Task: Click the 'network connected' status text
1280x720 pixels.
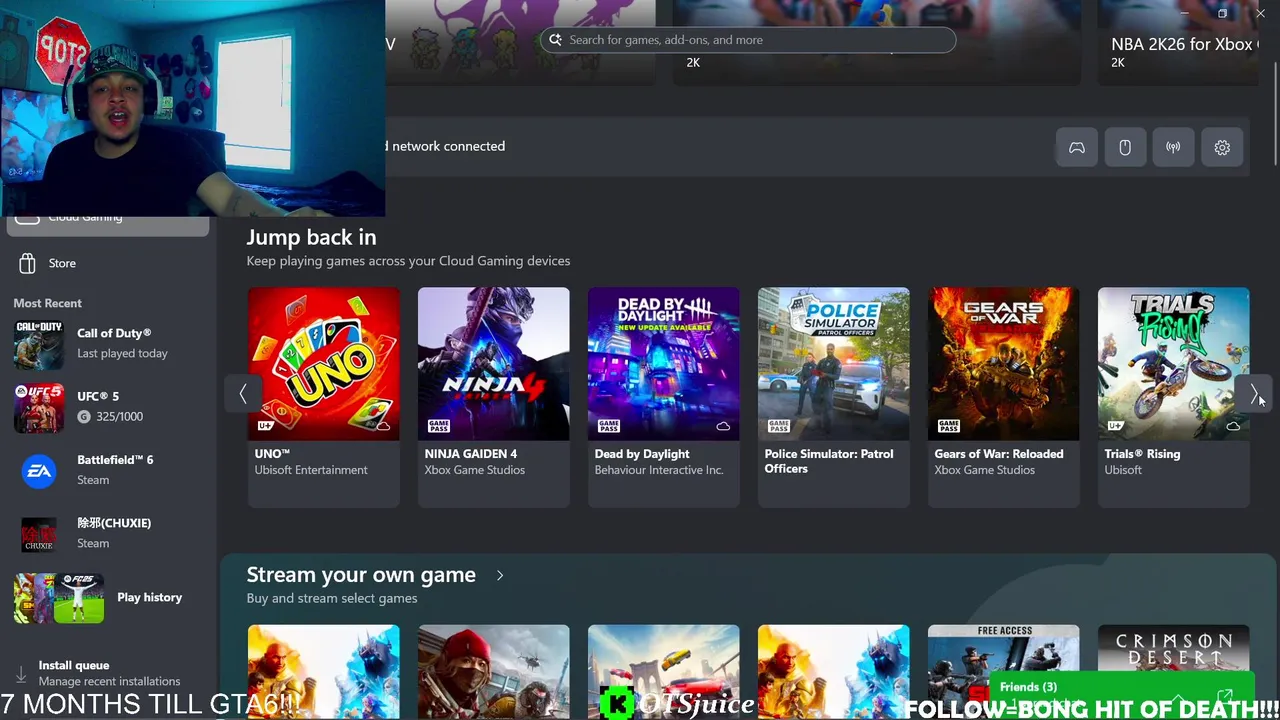Action: [448, 146]
